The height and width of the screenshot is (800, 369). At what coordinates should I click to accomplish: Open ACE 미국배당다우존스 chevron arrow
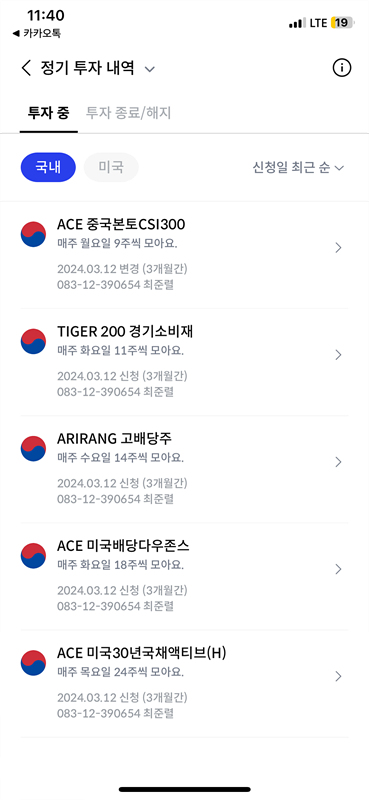[x=338, y=569]
